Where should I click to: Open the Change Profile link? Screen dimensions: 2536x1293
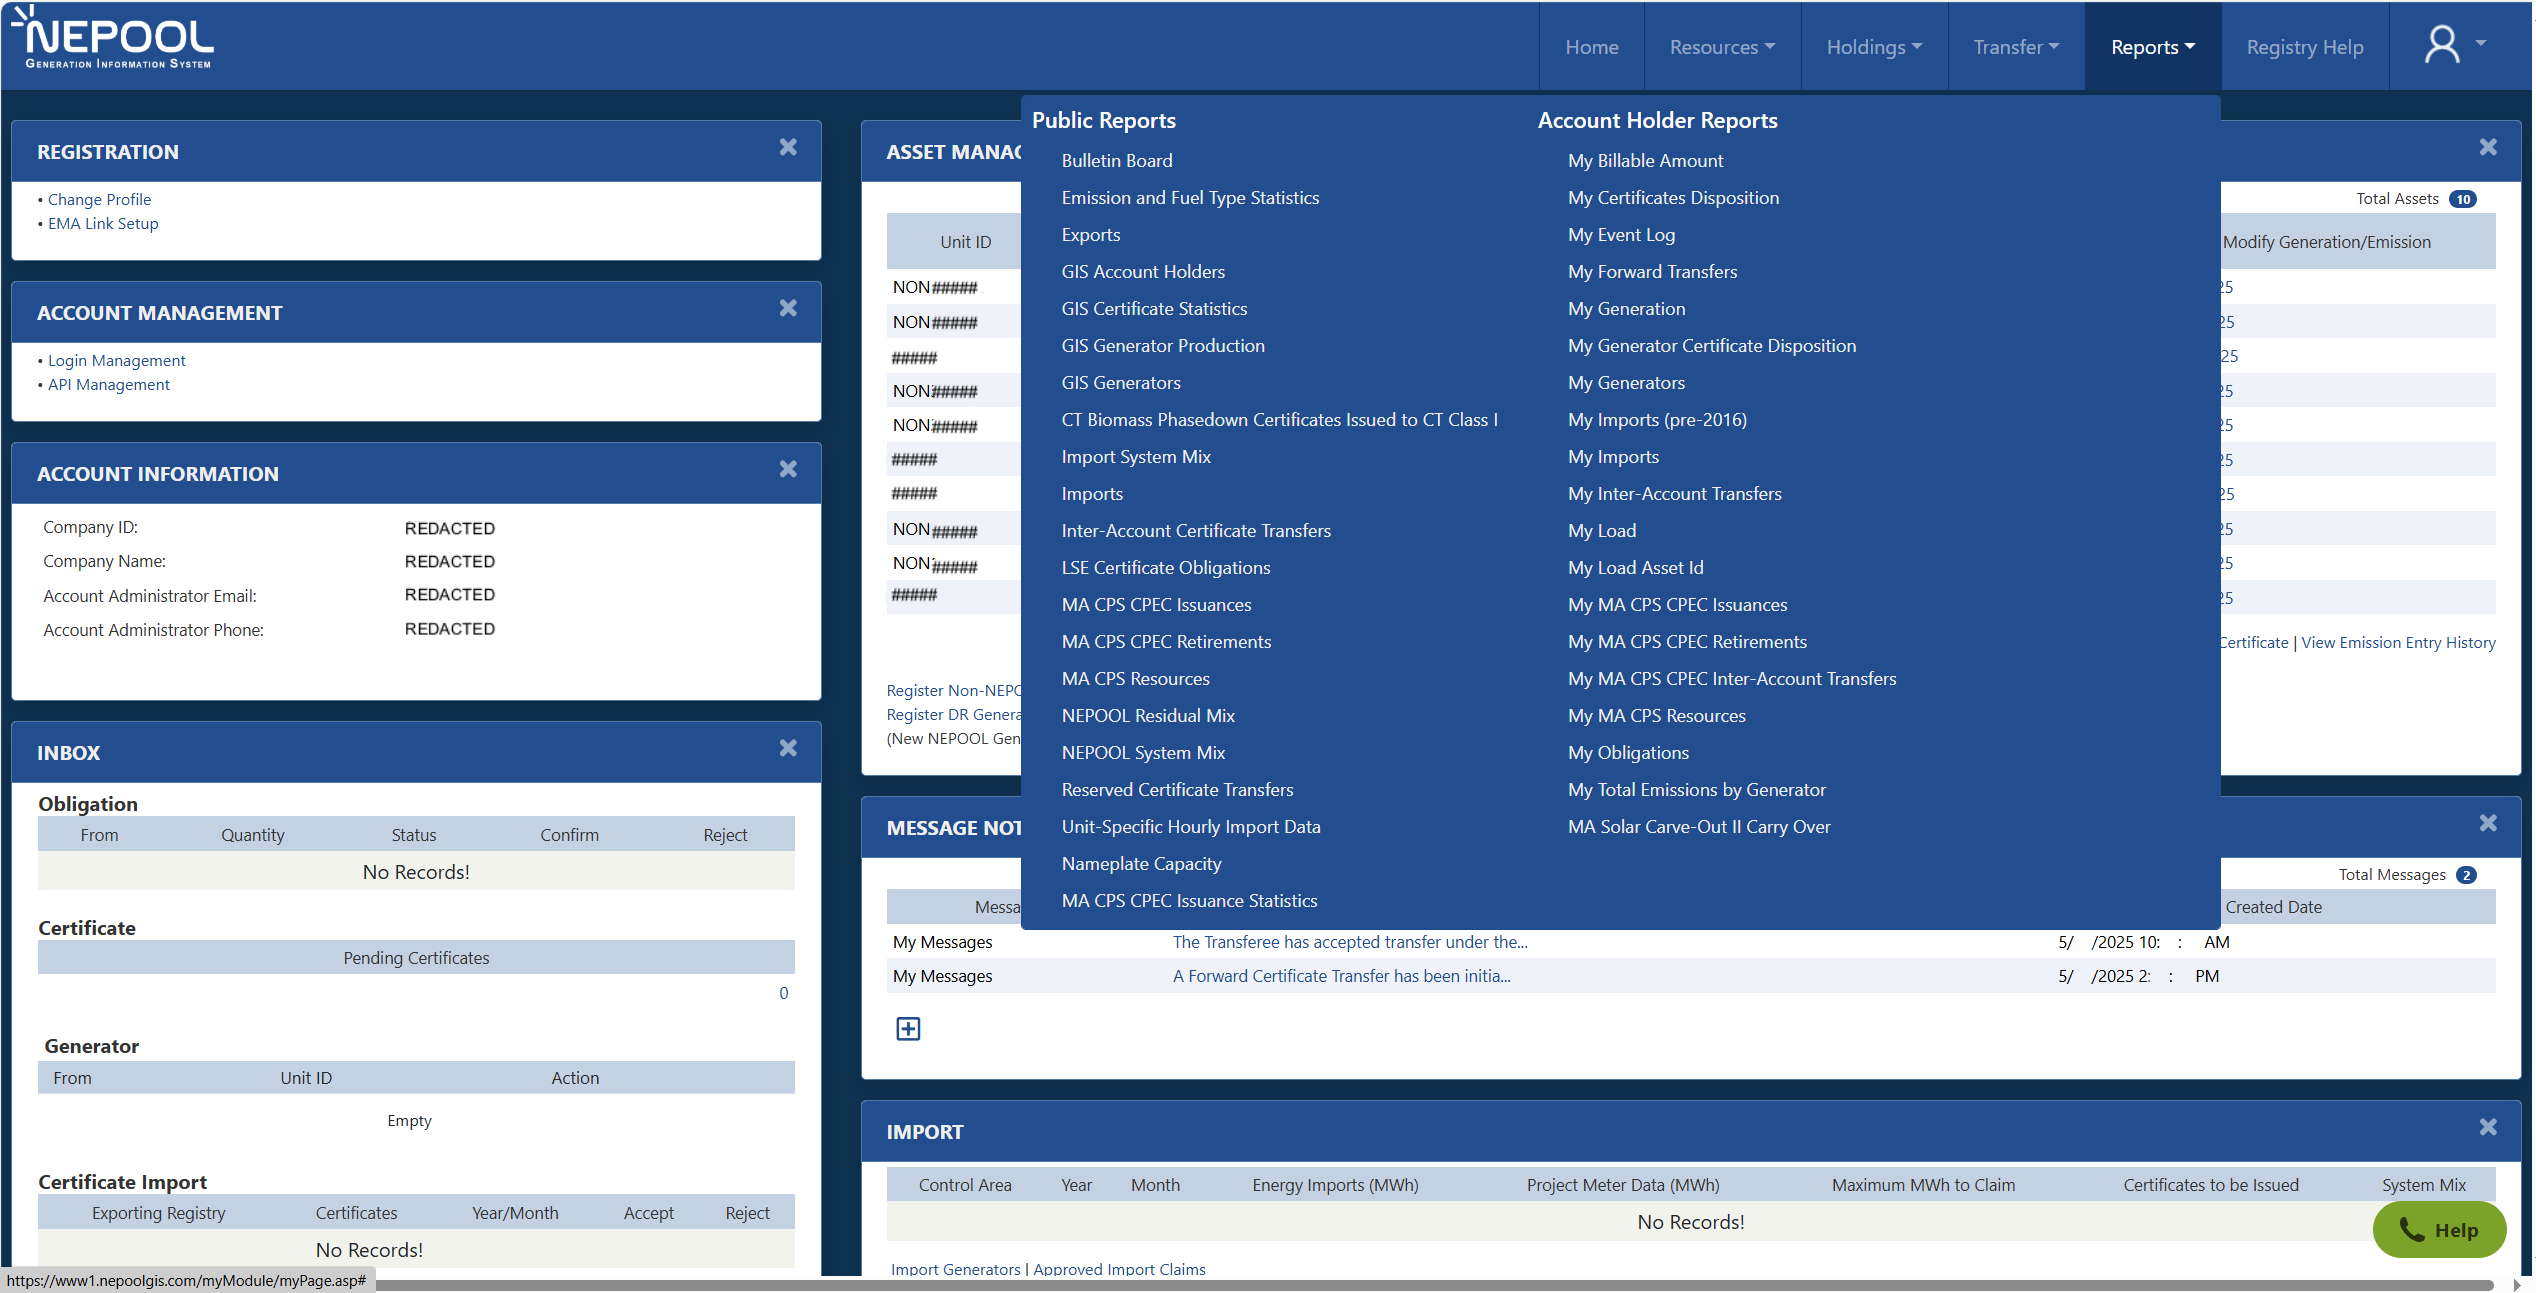coord(99,200)
